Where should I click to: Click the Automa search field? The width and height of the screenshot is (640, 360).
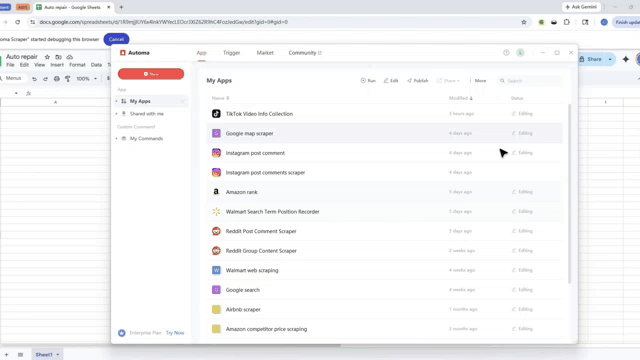(x=529, y=81)
